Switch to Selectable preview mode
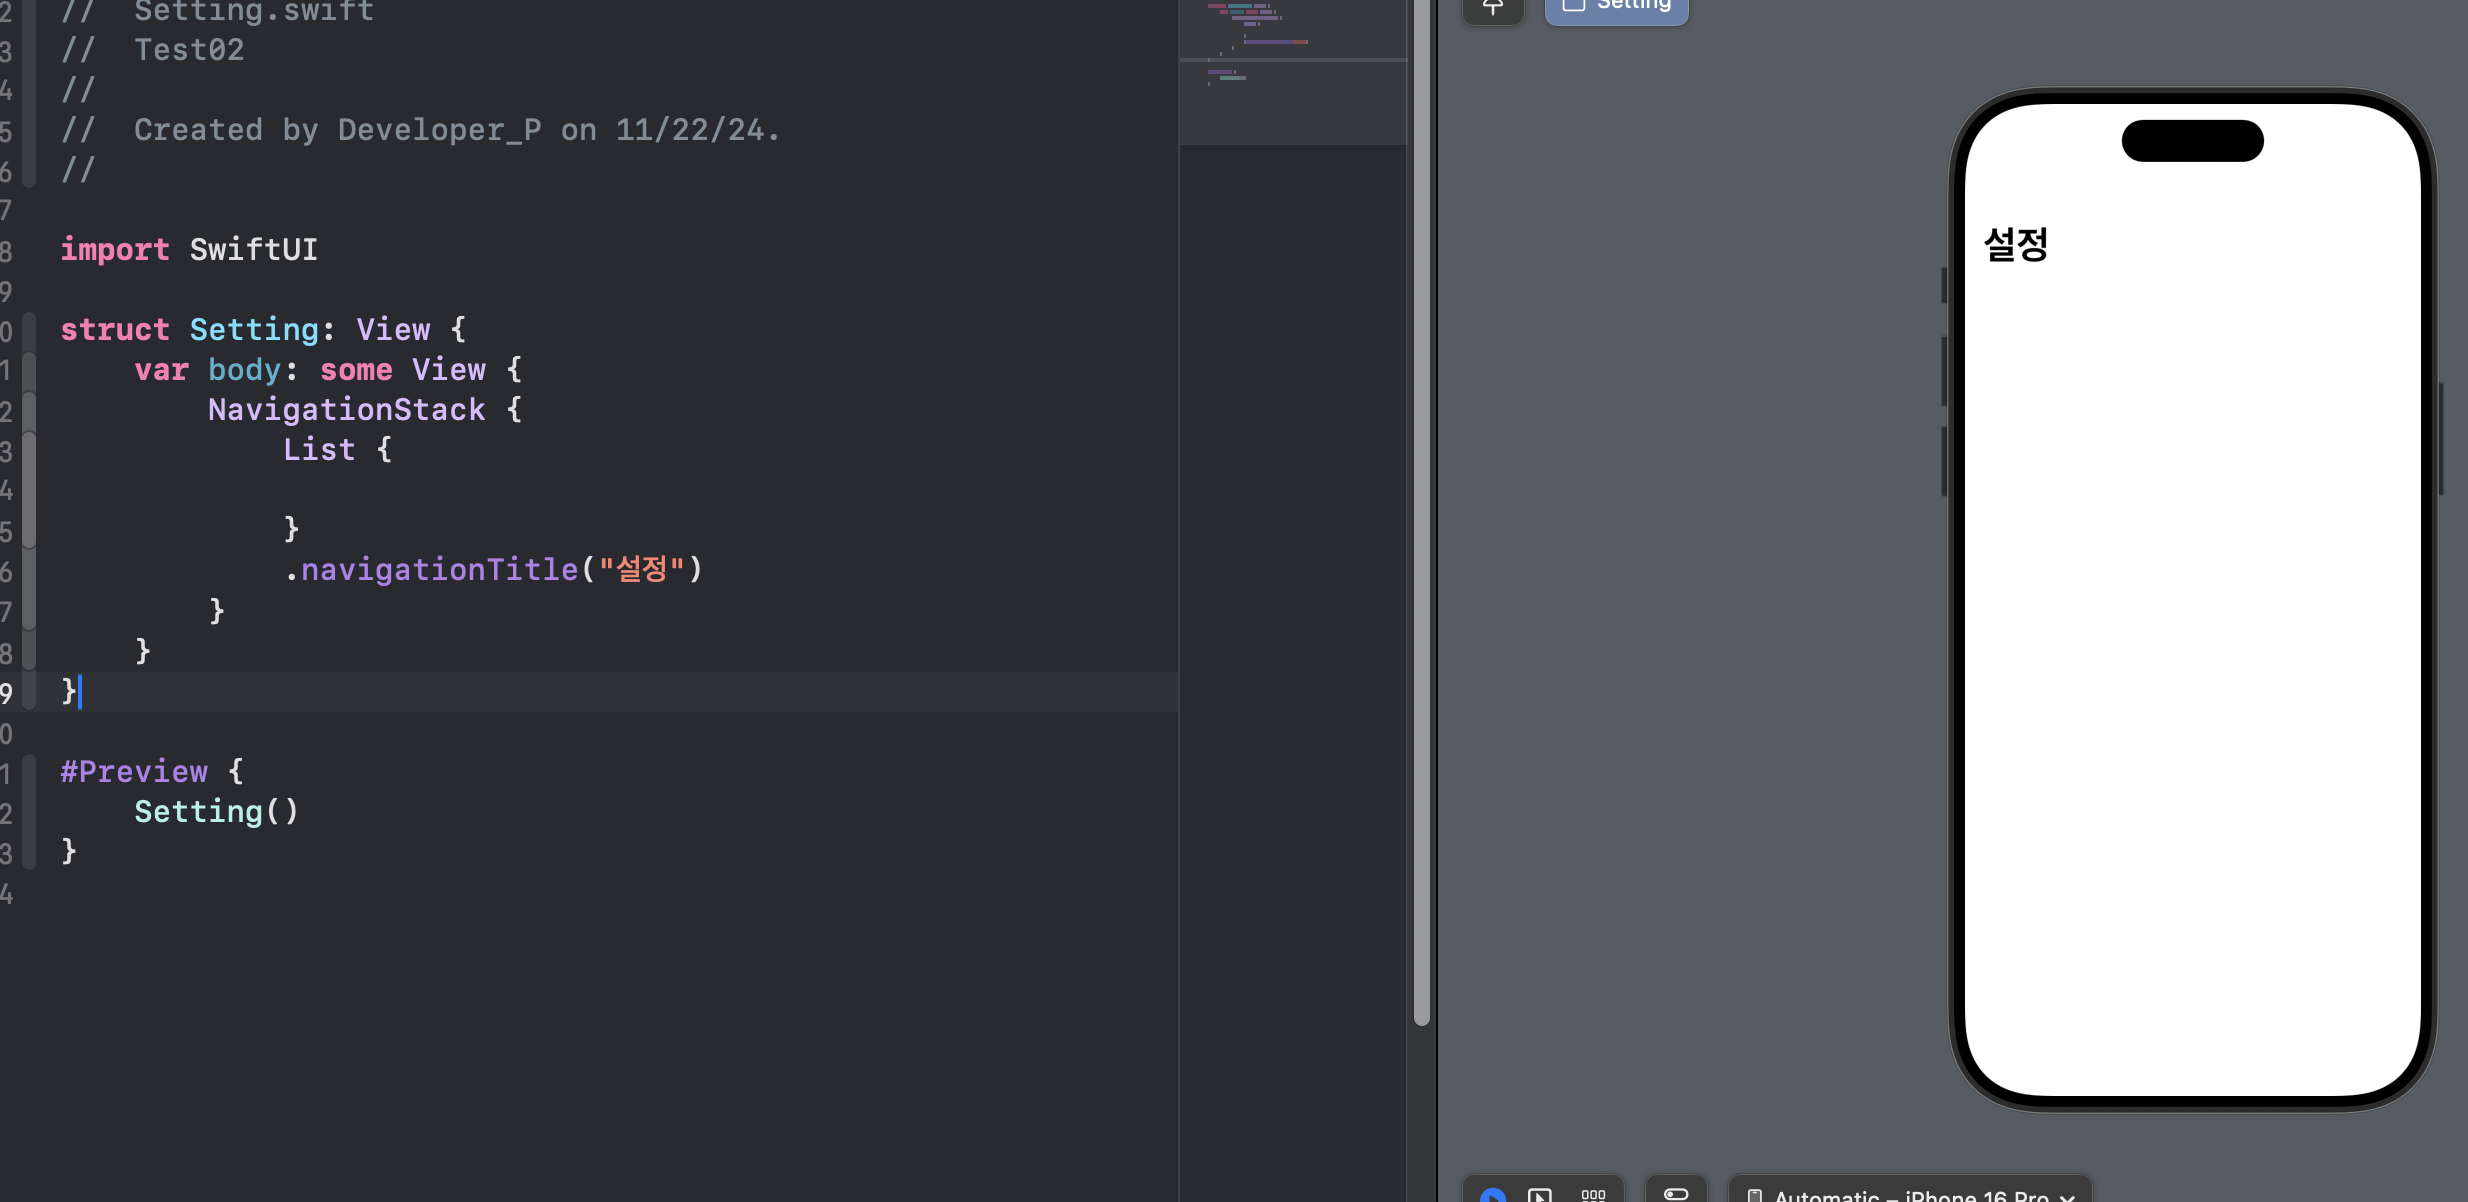The height and width of the screenshot is (1202, 2468). pyautogui.click(x=1540, y=1194)
